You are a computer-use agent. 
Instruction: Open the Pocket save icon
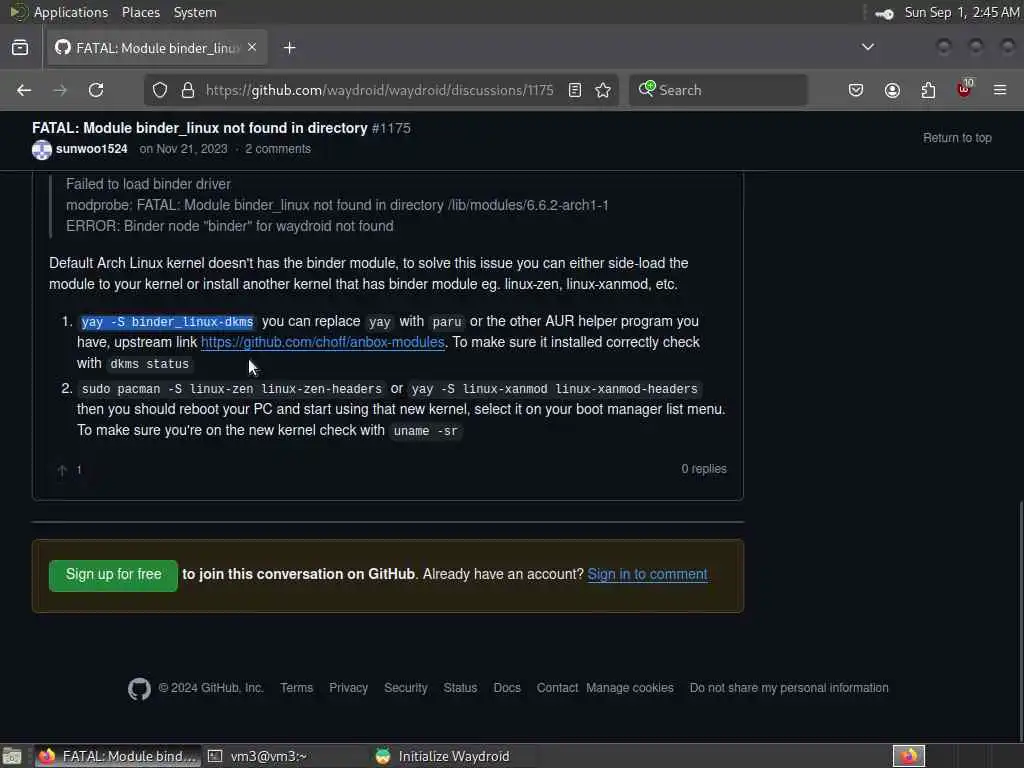[x=856, y=90]
